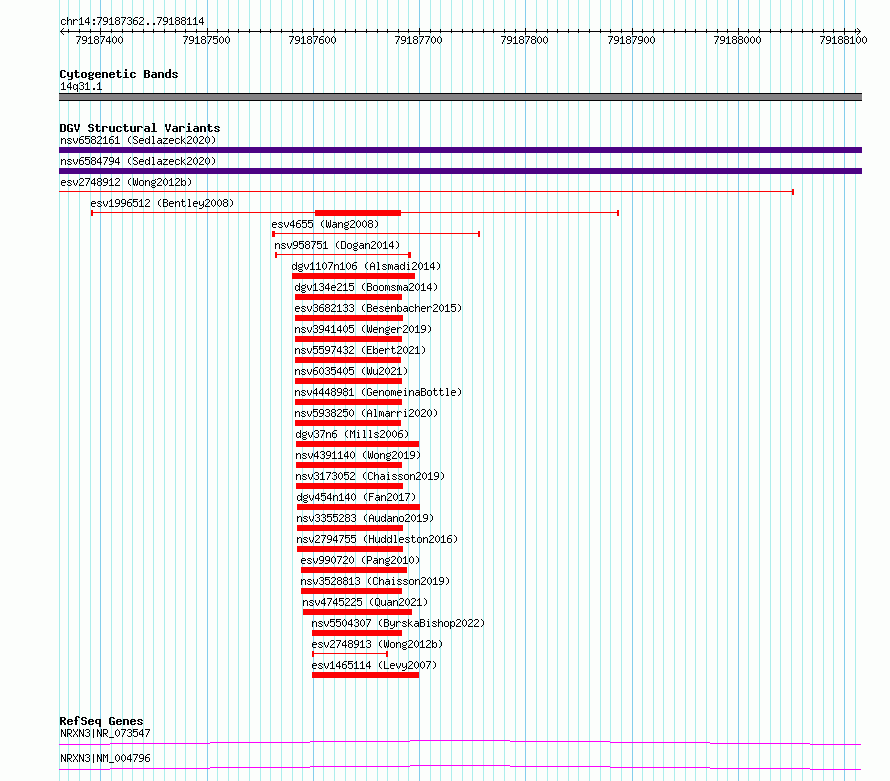Click the long red line under esv2748912
This screenshot has width=890, height=781.
[x=426, y=192]
